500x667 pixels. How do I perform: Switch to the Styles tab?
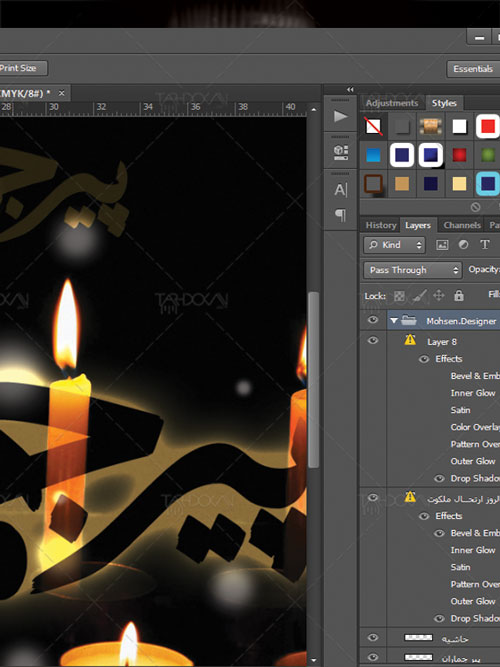click(444, 103)
